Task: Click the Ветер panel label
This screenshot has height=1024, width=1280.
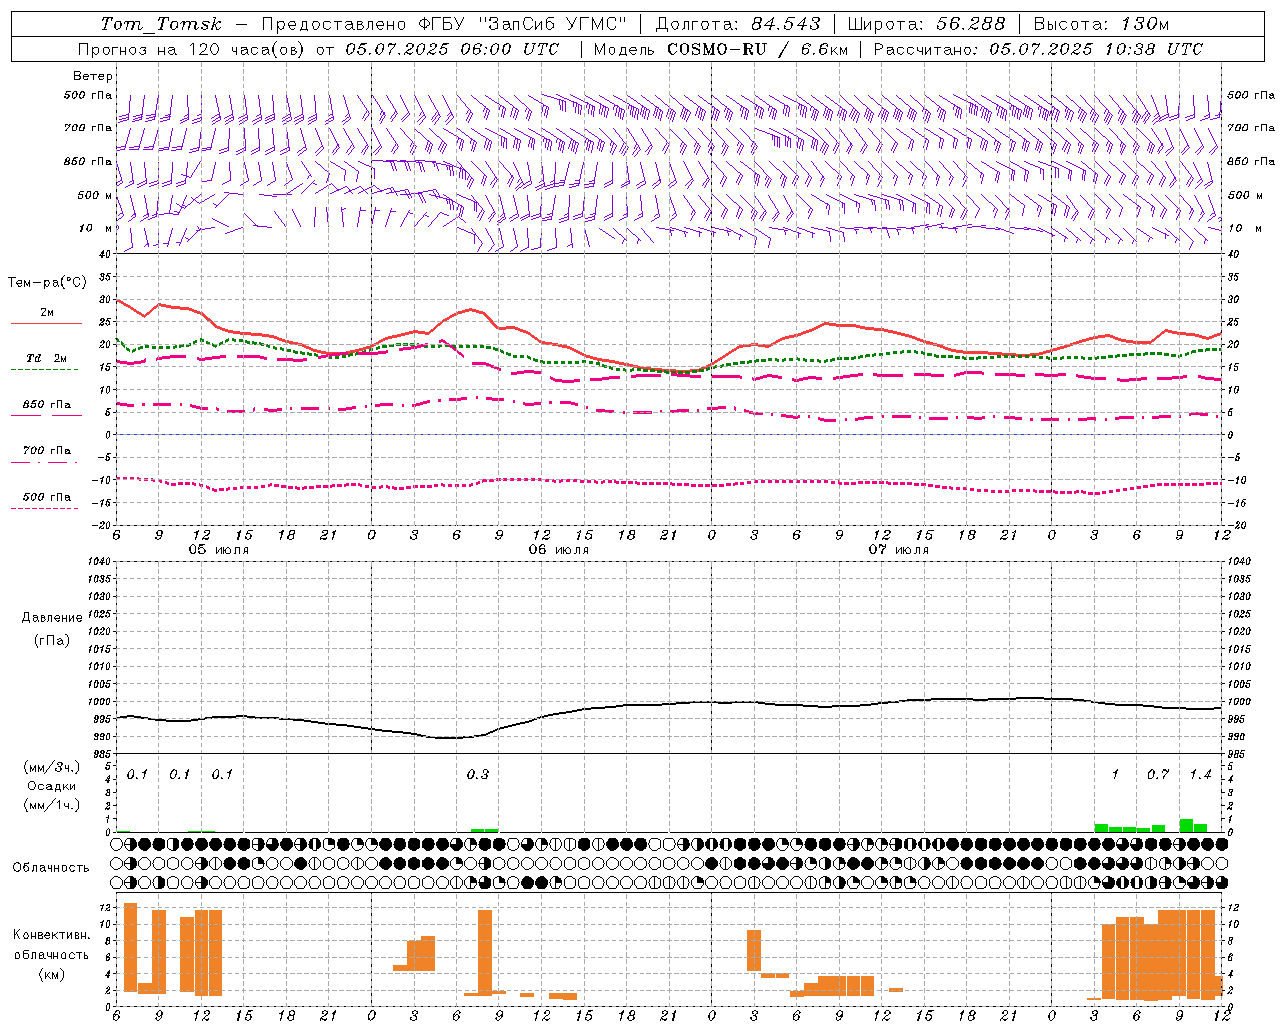Action: 93,76
